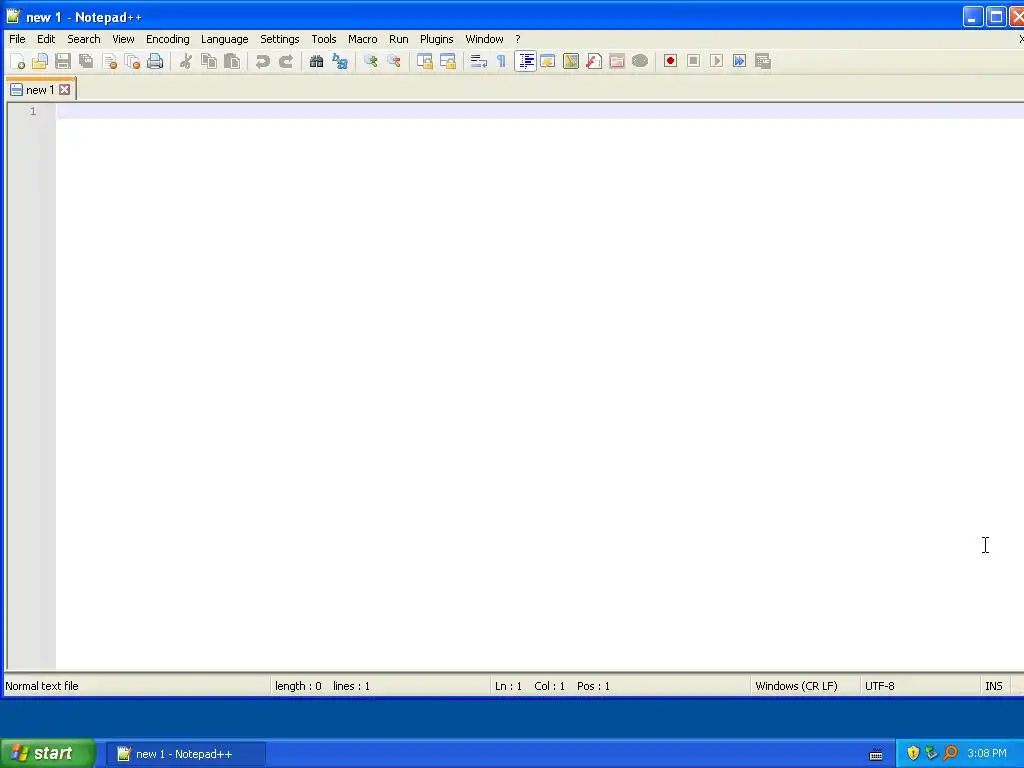Viewport: 1024px width, 768px height.
Task: Click line 1 in the editor
Action: (x=539, y=111)
